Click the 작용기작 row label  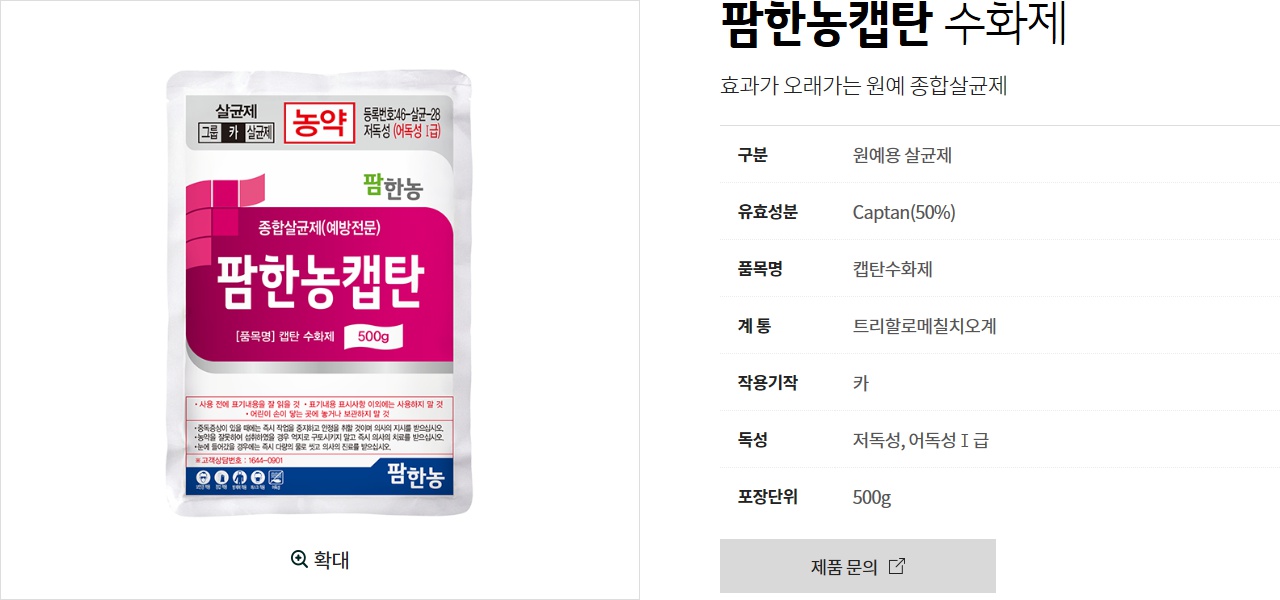(x=768, y=383)
